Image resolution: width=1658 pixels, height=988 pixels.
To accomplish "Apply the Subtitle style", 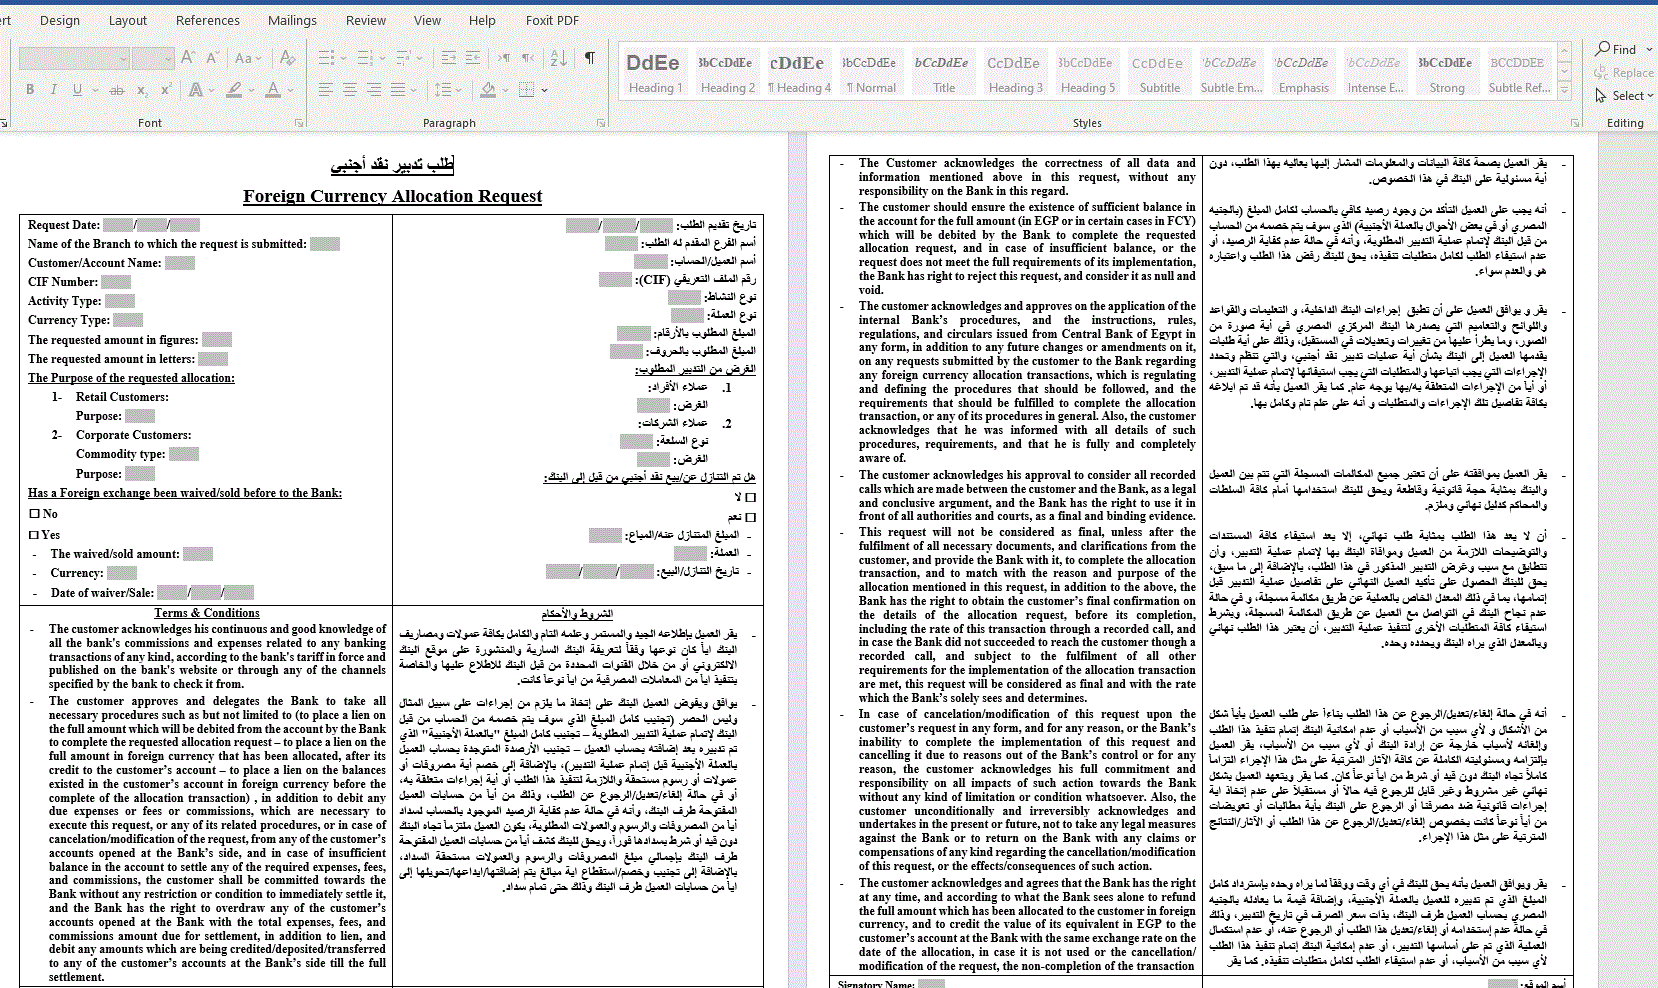I will pos(1159,73).
